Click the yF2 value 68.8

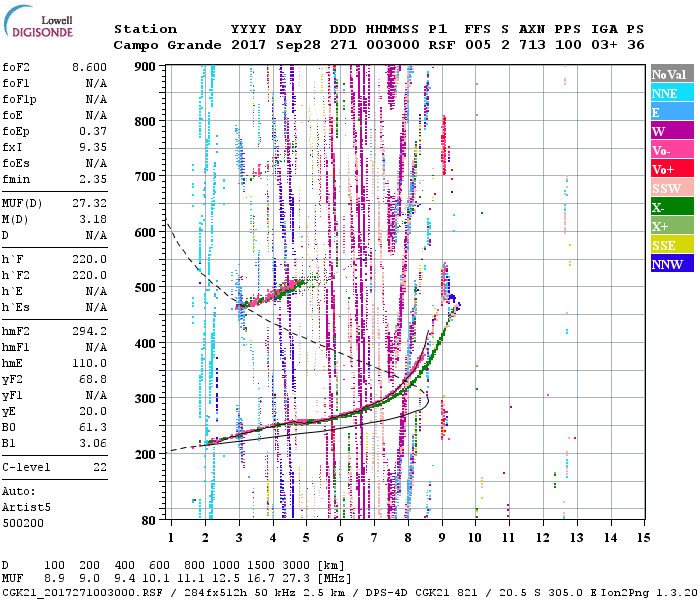click(93, 379)
